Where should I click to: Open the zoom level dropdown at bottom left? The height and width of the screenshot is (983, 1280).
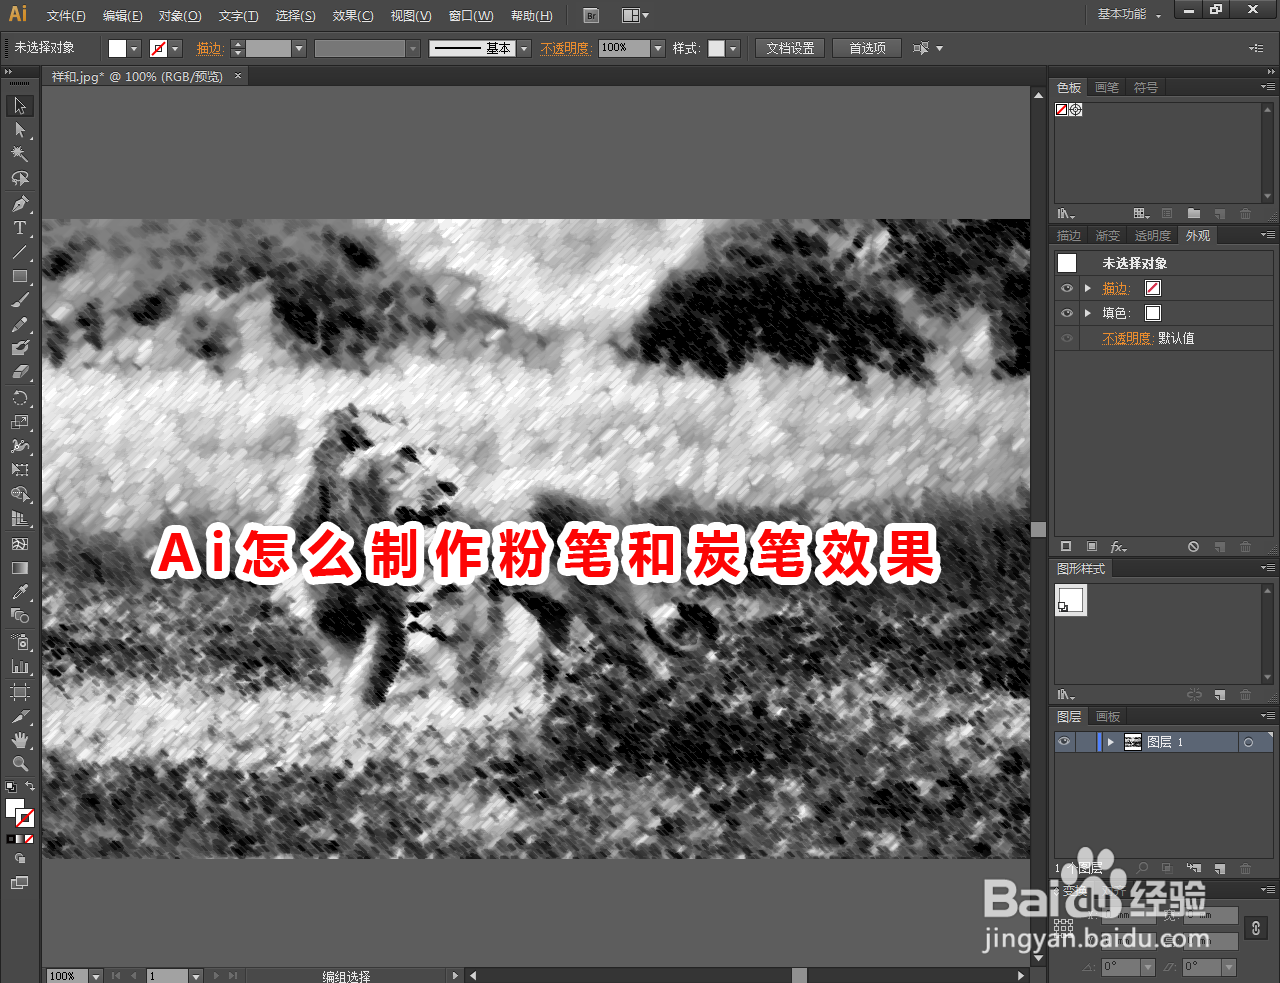[93, 975]
